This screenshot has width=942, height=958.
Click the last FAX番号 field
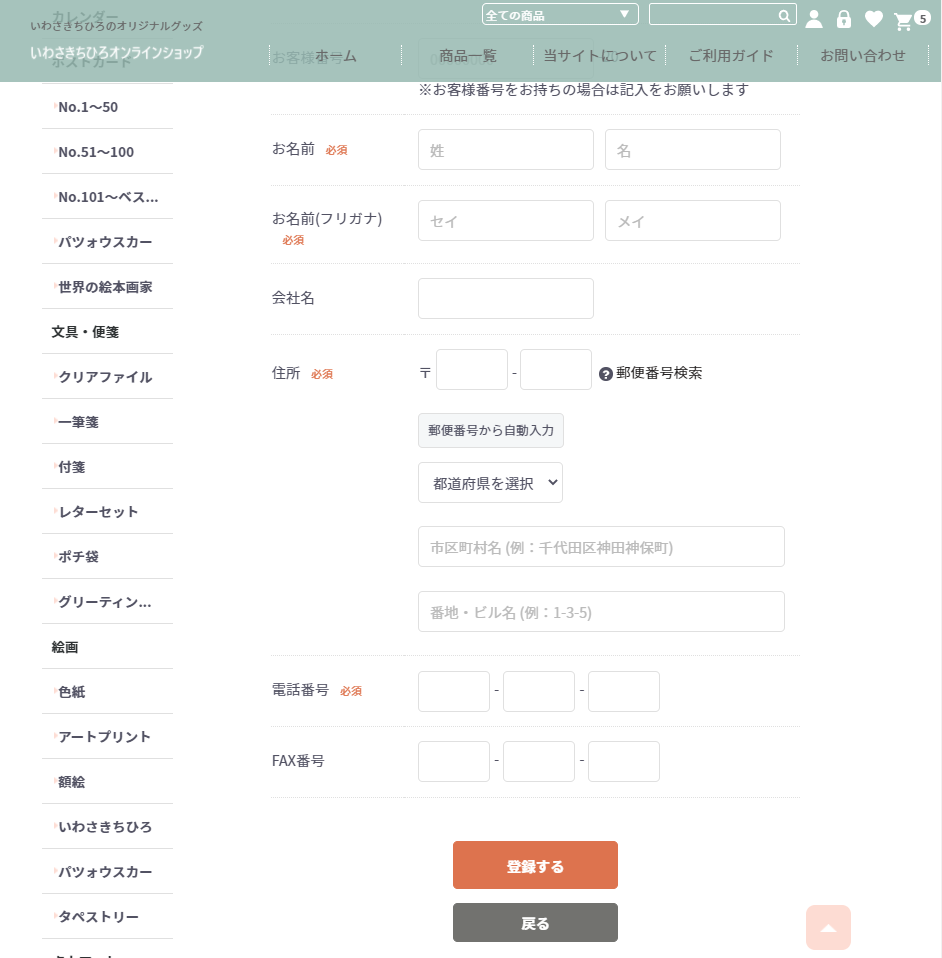coord(624,762)
